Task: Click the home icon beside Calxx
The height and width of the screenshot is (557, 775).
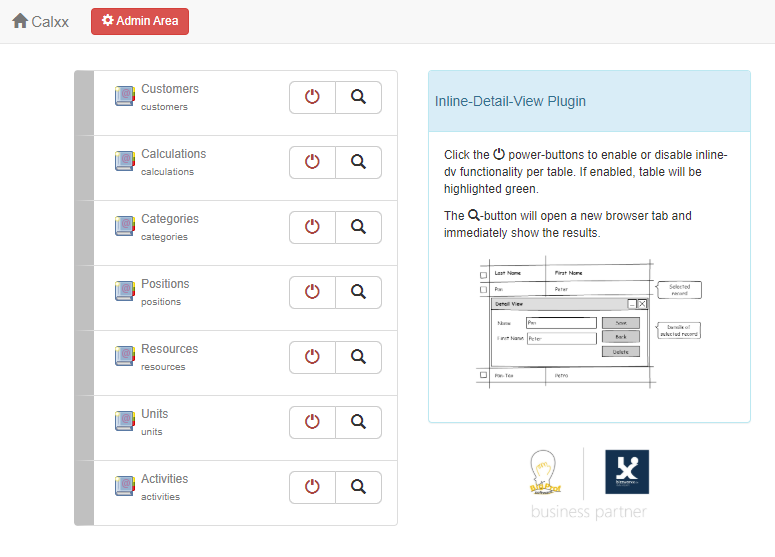Action: click(x=20, y=21)
